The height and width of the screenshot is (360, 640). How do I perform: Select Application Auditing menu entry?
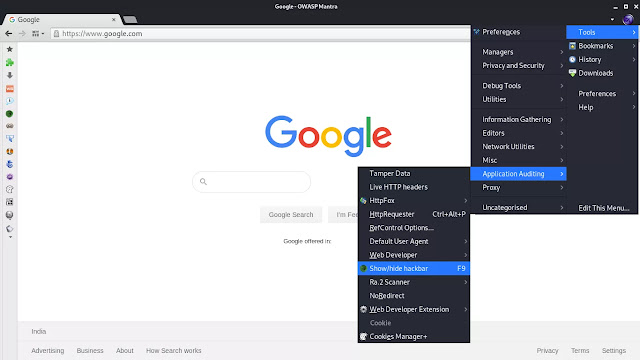coord(518,174)
